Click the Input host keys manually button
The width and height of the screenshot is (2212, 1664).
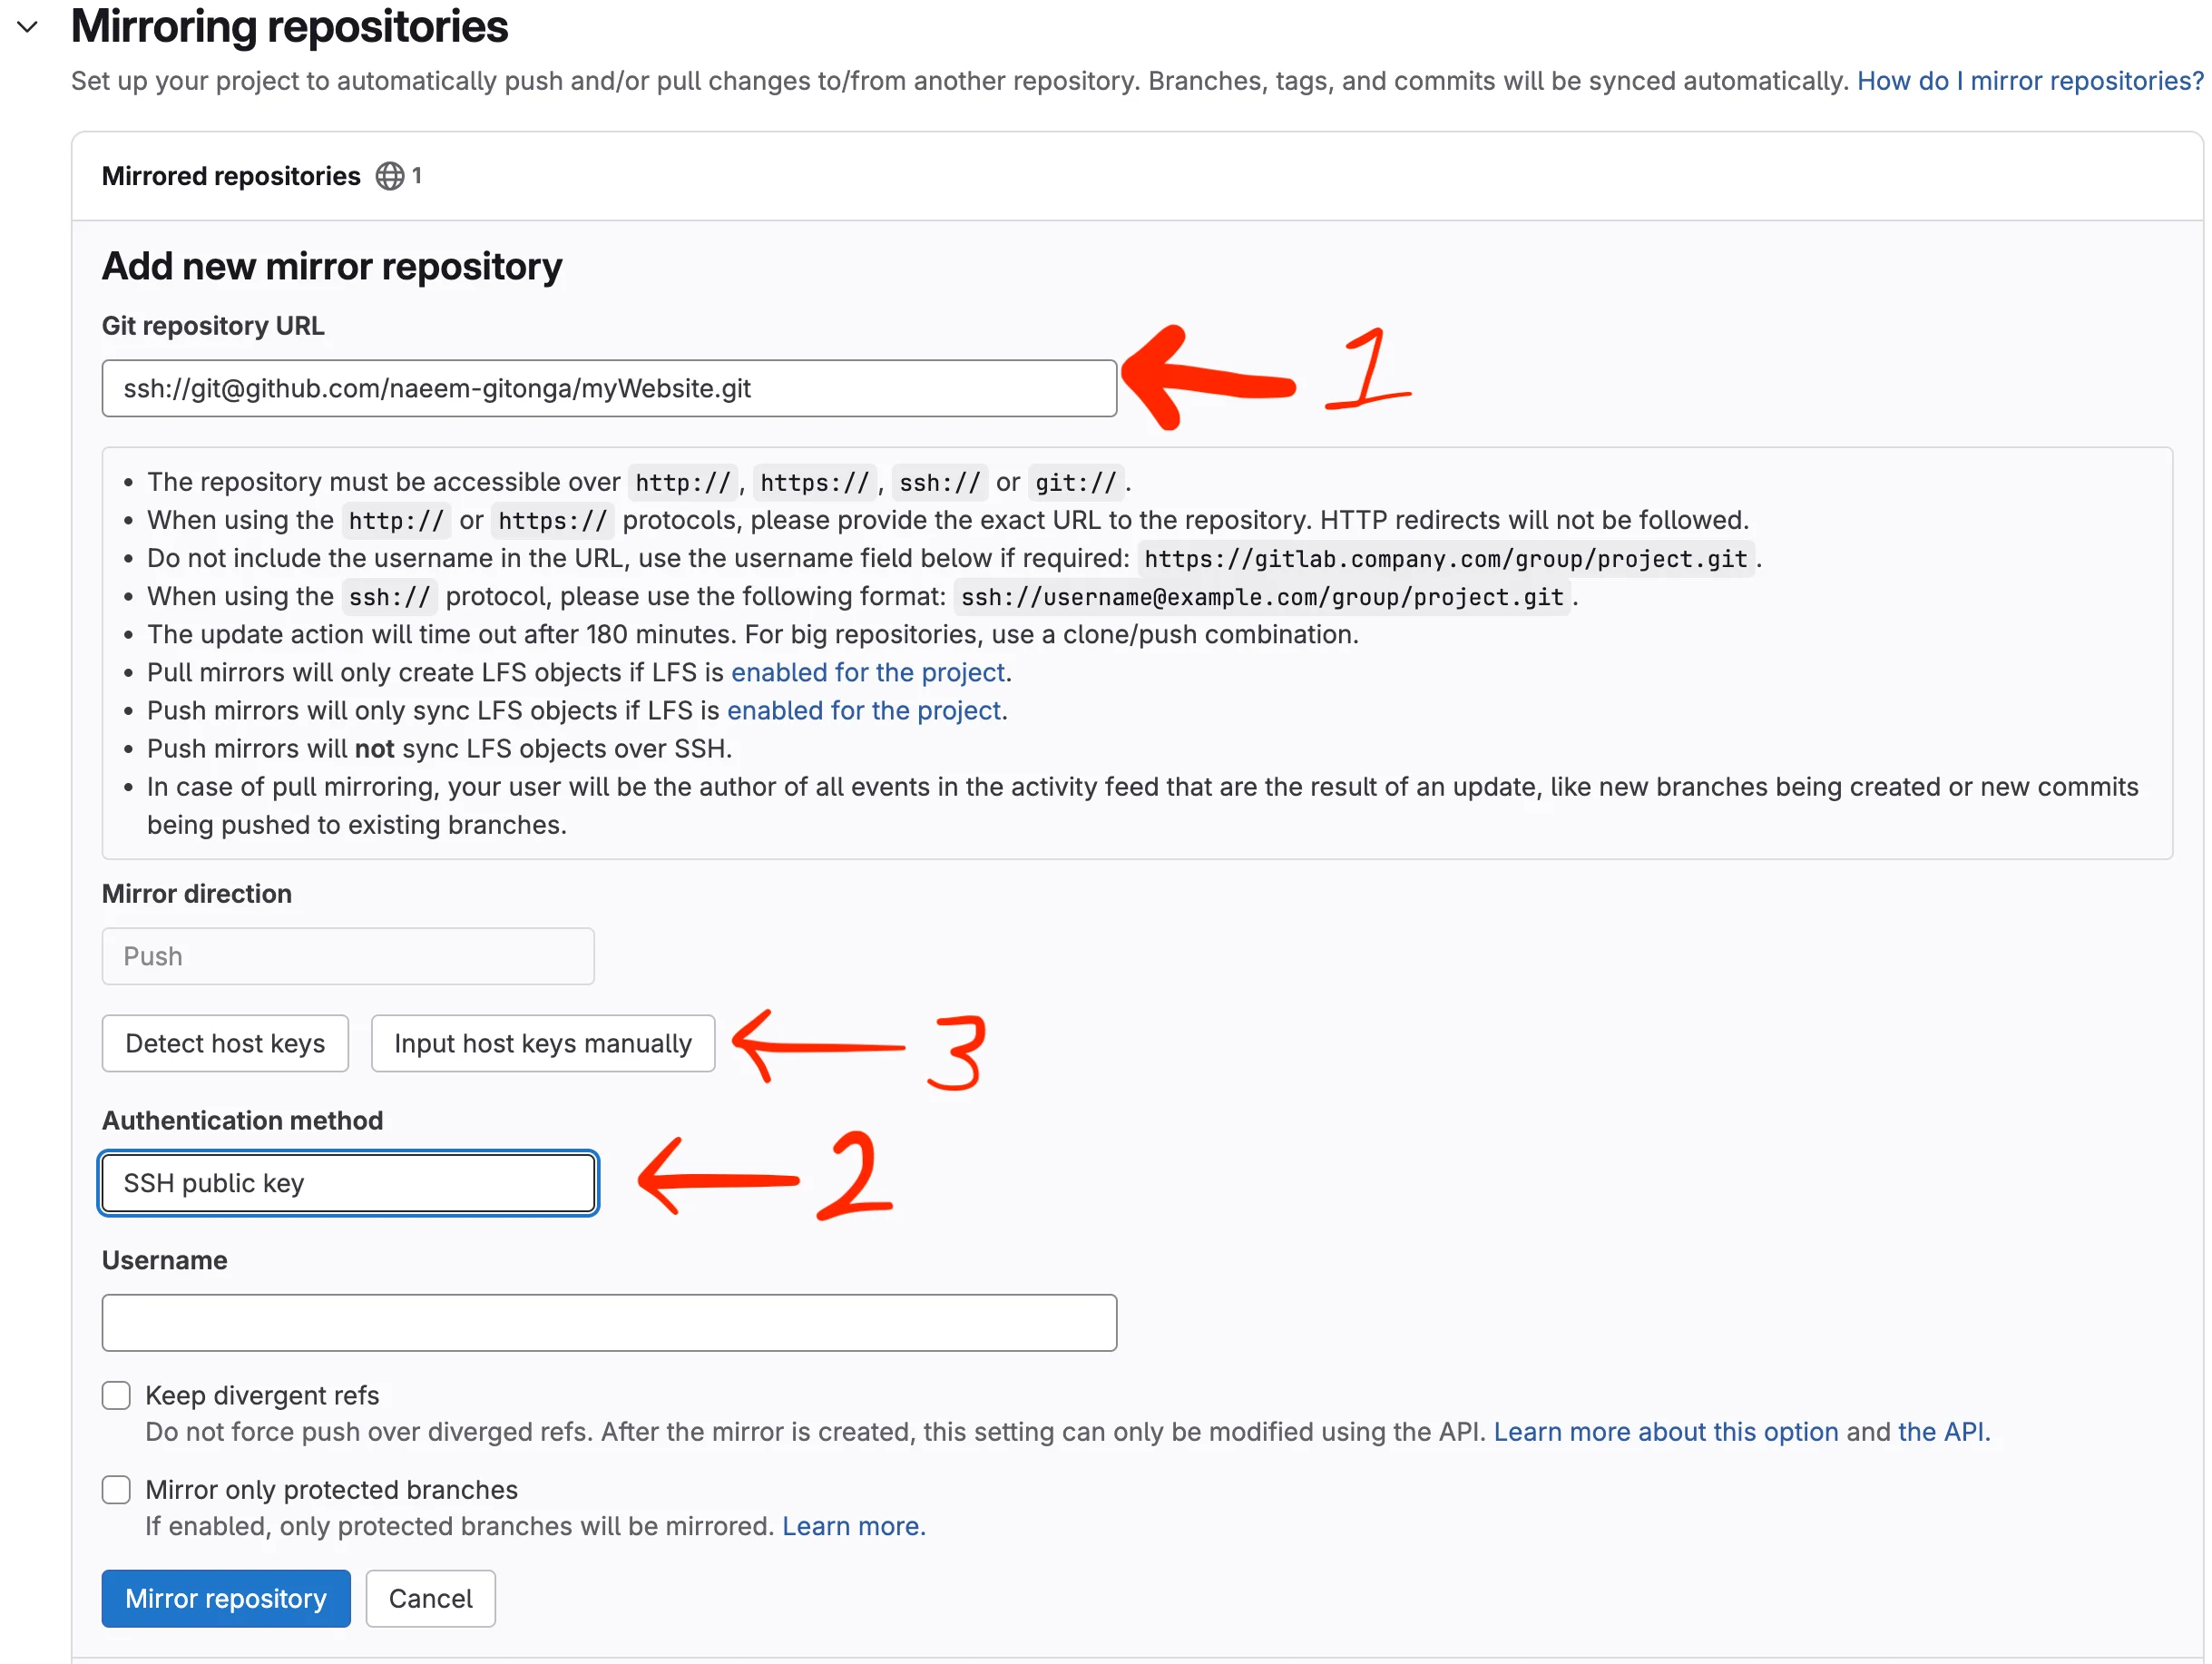tap(542, 1043)
